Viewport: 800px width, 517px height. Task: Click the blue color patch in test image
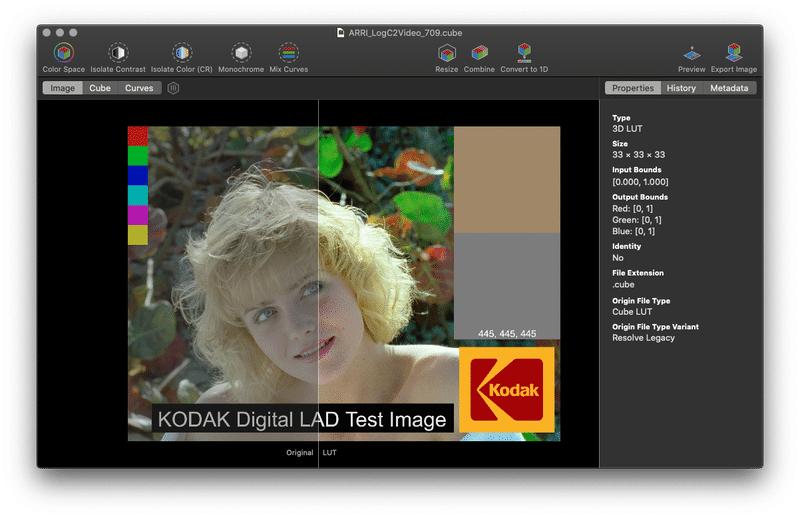[138, 176]
